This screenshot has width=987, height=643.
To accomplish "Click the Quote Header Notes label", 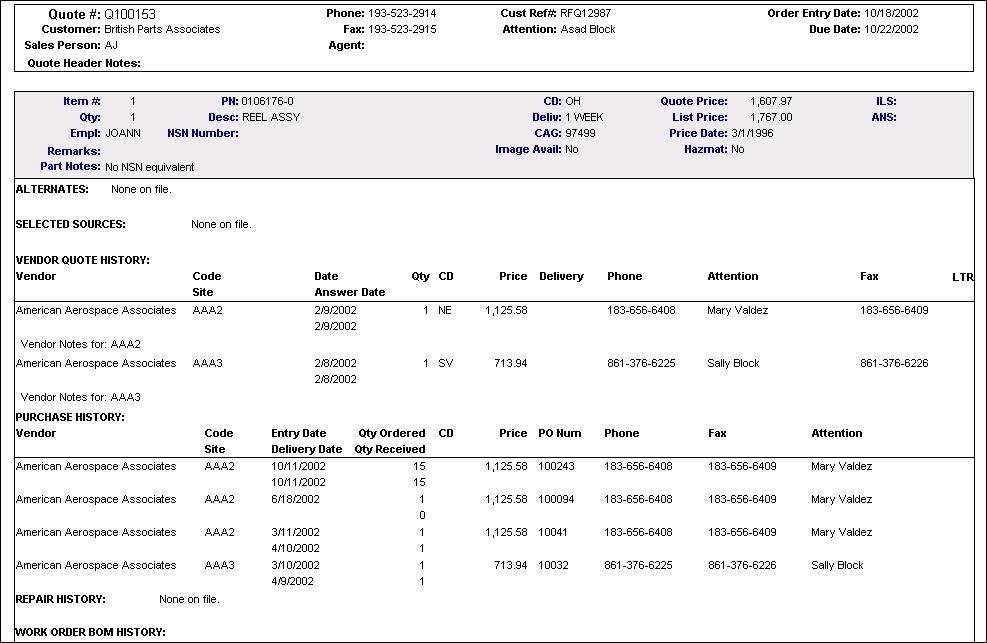I will tap(83, 63).
